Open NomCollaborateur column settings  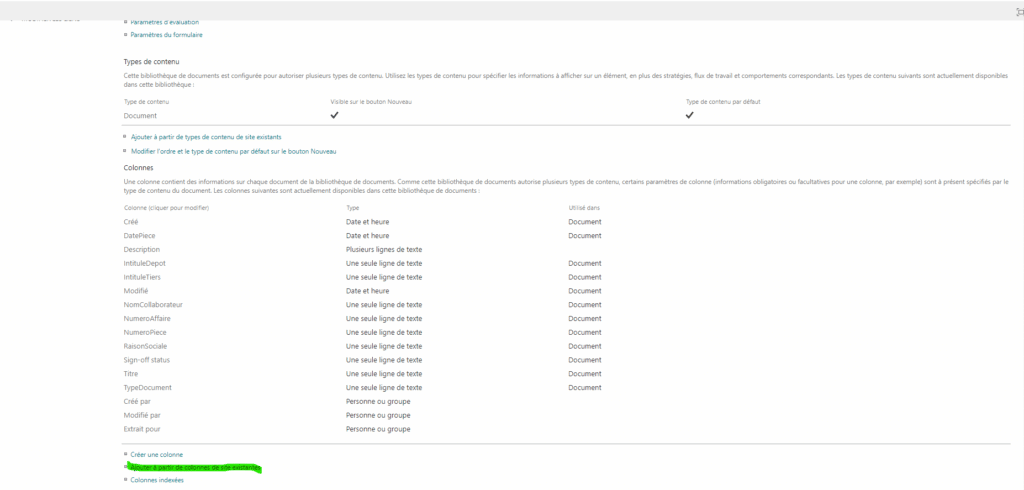(153, 305)
